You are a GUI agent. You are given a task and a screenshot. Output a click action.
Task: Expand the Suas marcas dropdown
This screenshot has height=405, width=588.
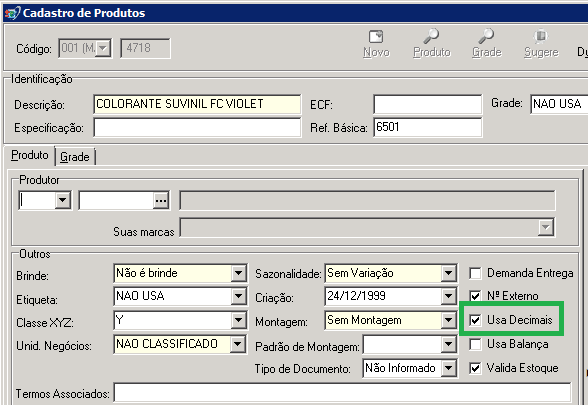pos(545,227)
